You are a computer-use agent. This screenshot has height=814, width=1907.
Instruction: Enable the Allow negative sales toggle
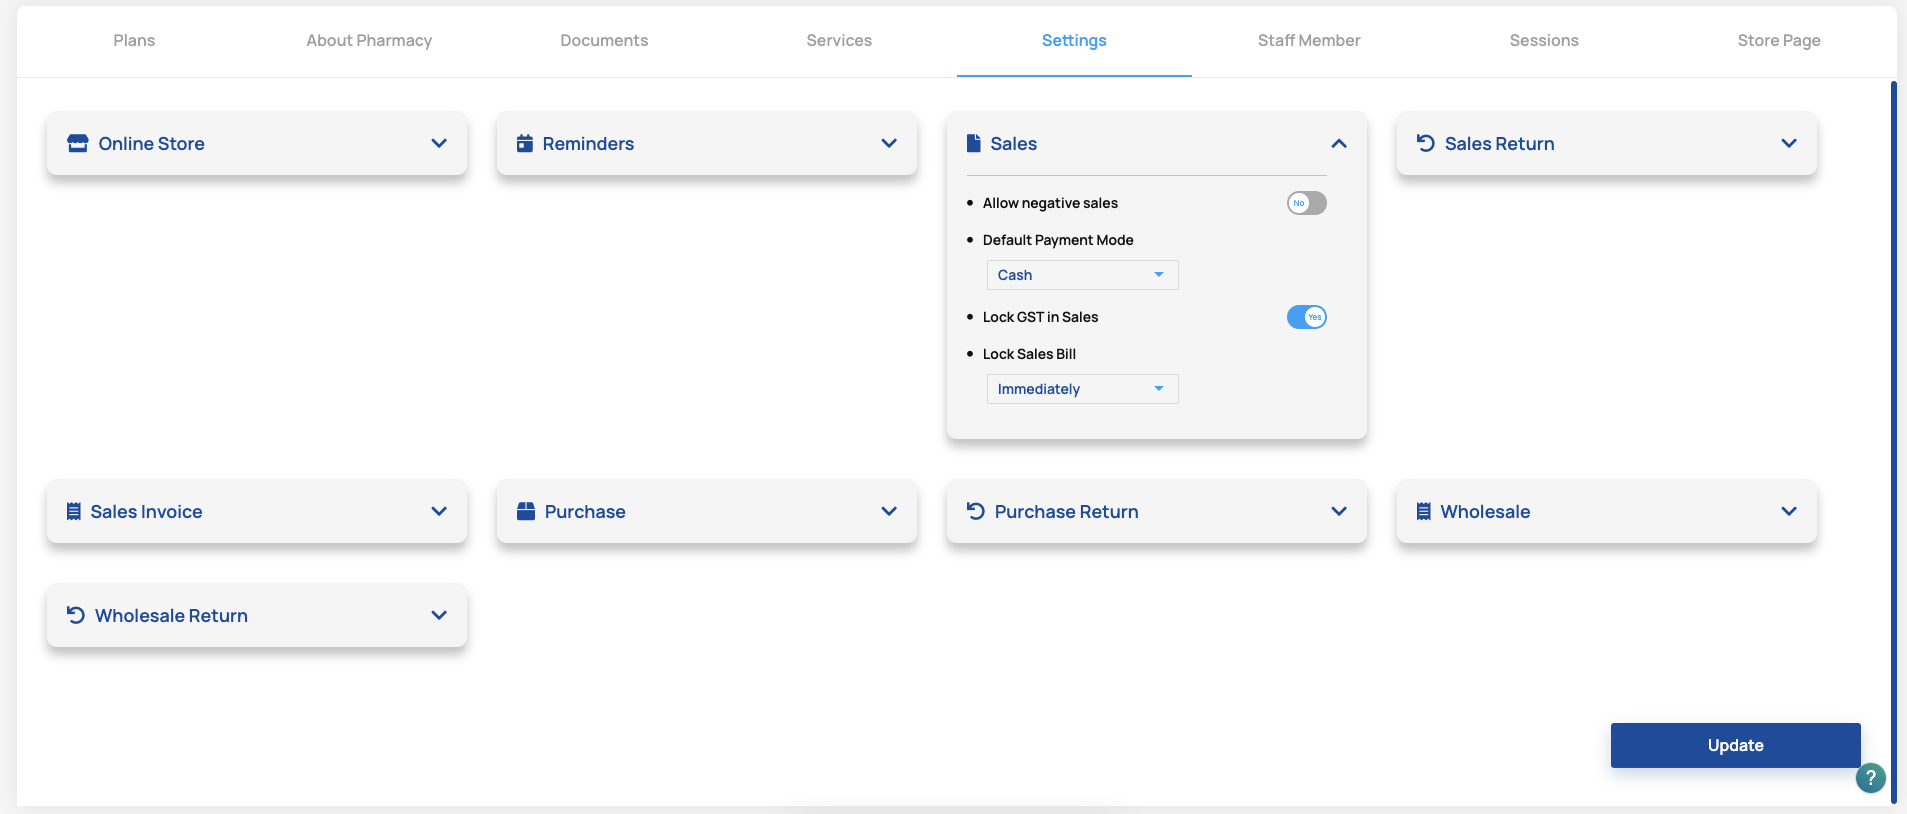[x=1306, y=203]
